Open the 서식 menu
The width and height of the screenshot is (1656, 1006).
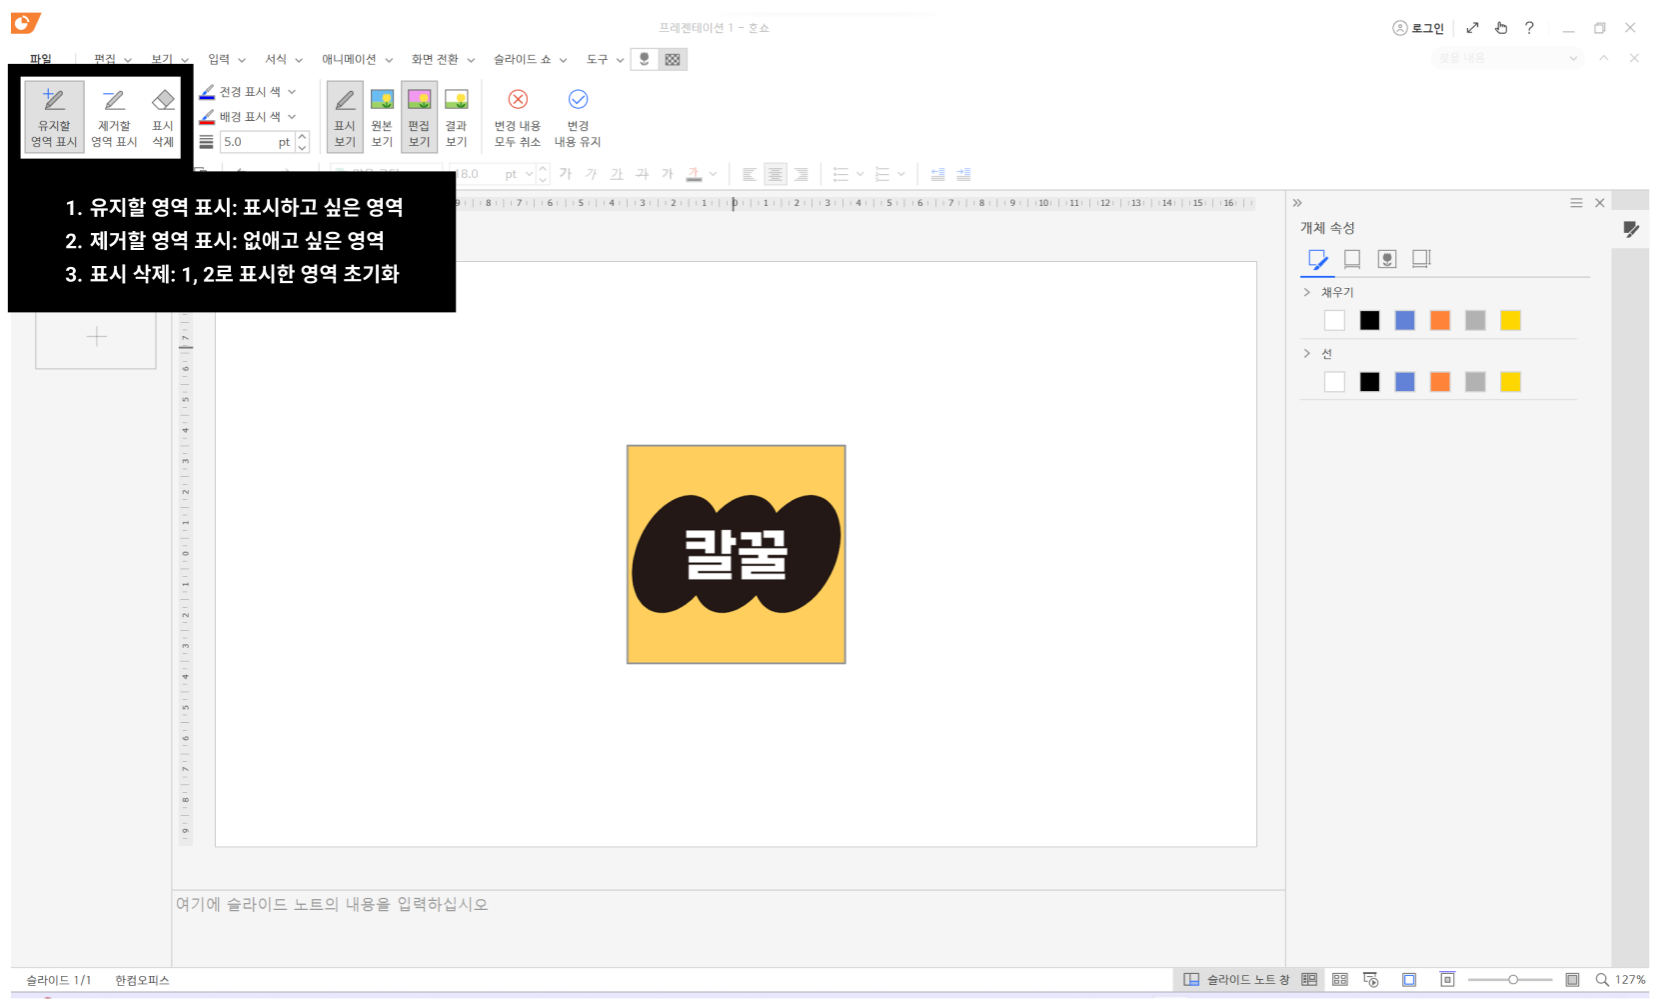click(283, 59)
